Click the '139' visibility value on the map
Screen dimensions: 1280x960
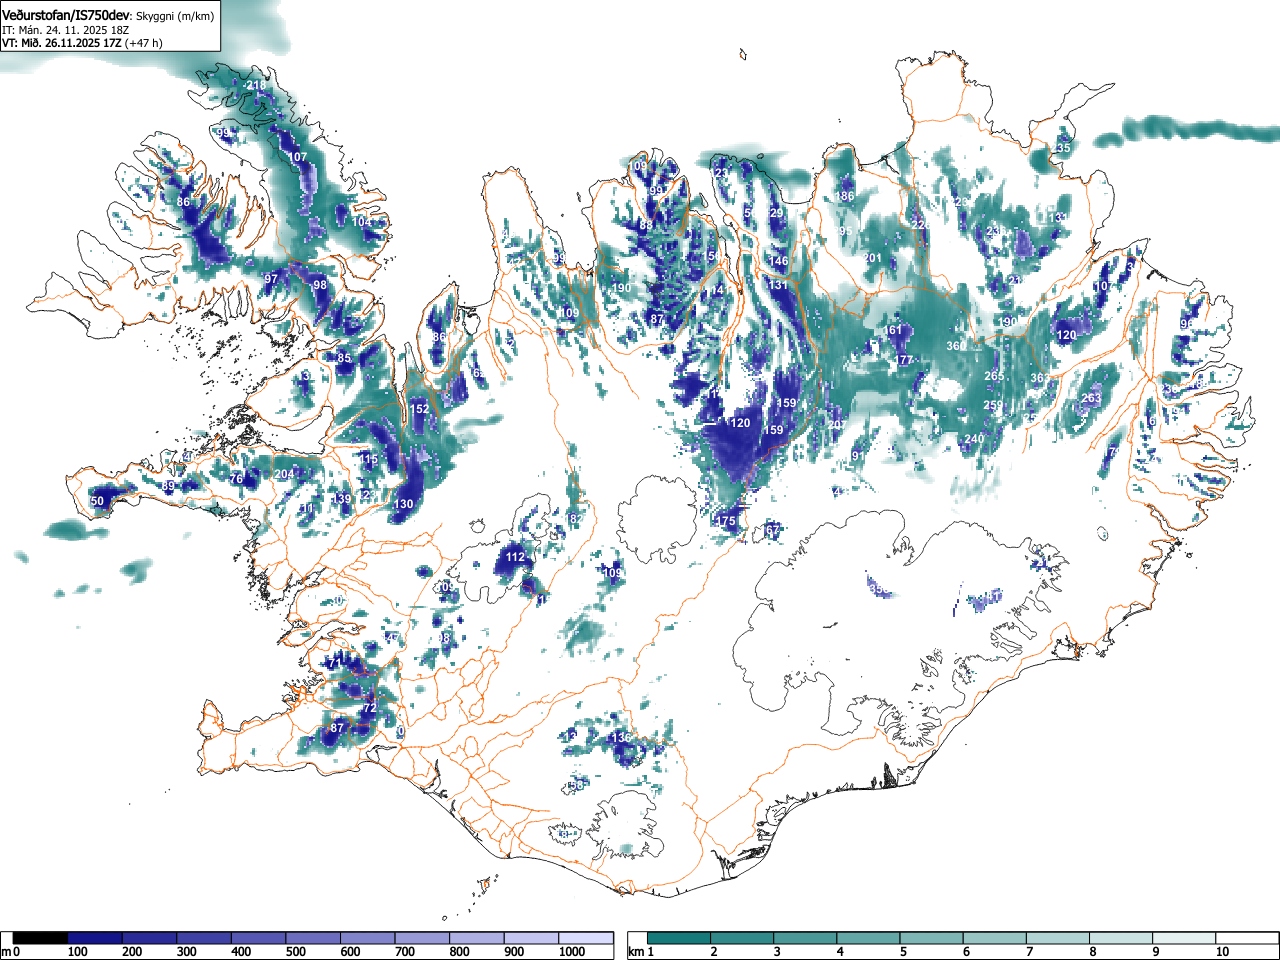pos(343,499)
